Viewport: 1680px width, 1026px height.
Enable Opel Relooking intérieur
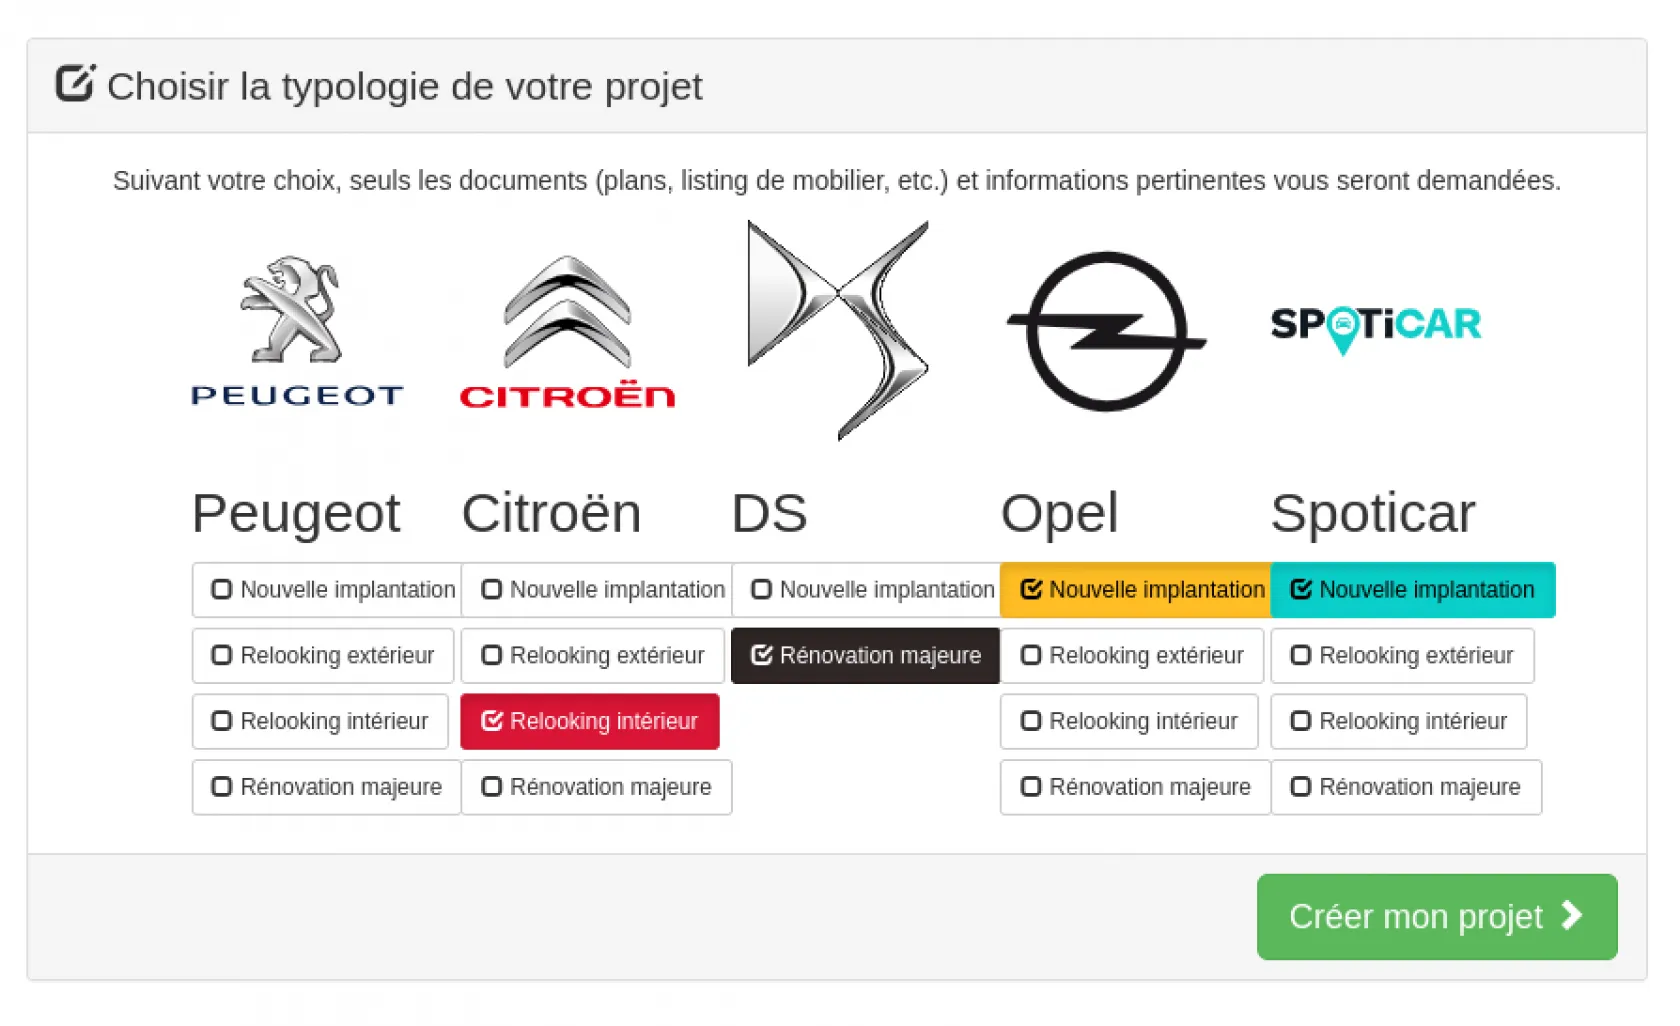(x=1129, y=722)
